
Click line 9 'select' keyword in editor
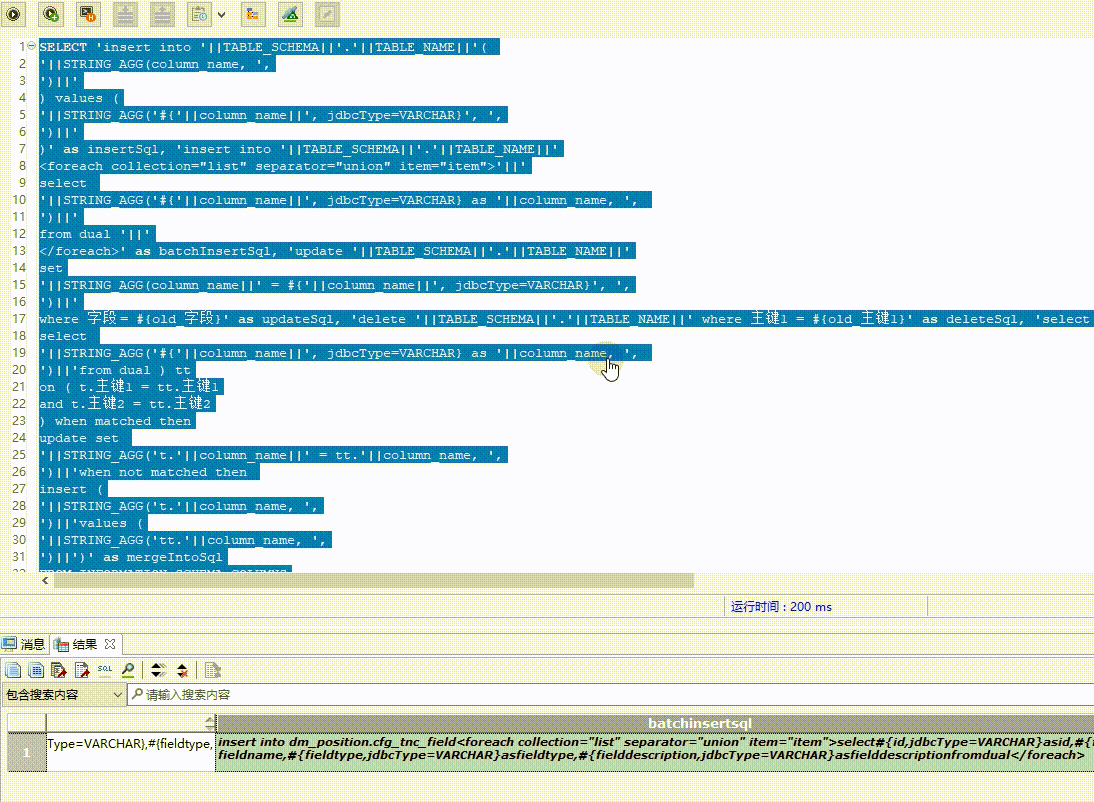[x=63, y=183]
